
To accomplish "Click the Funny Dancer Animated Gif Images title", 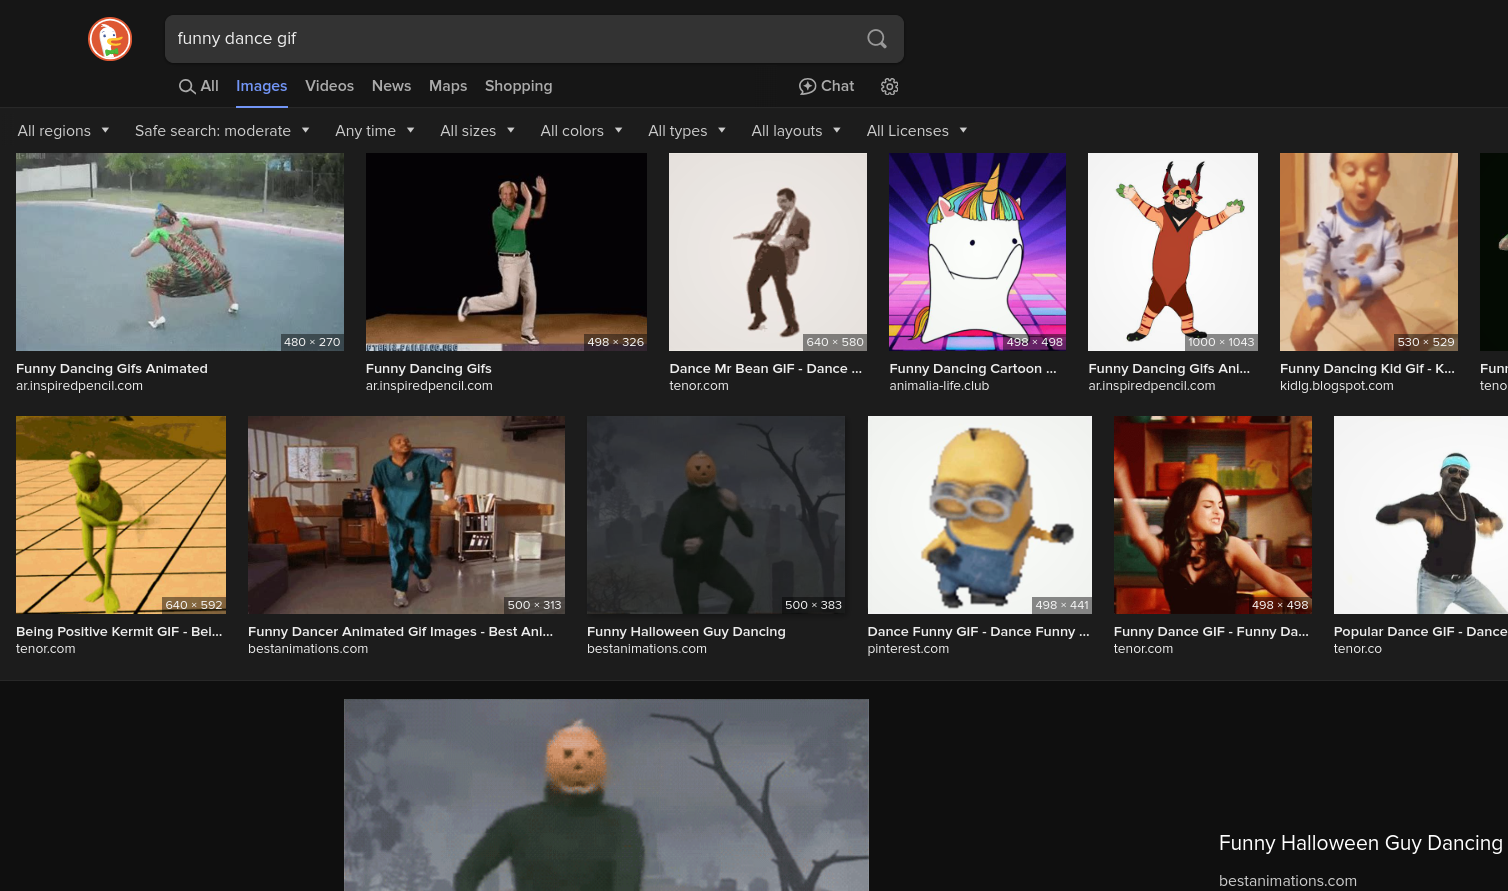I will pos(400,632).
